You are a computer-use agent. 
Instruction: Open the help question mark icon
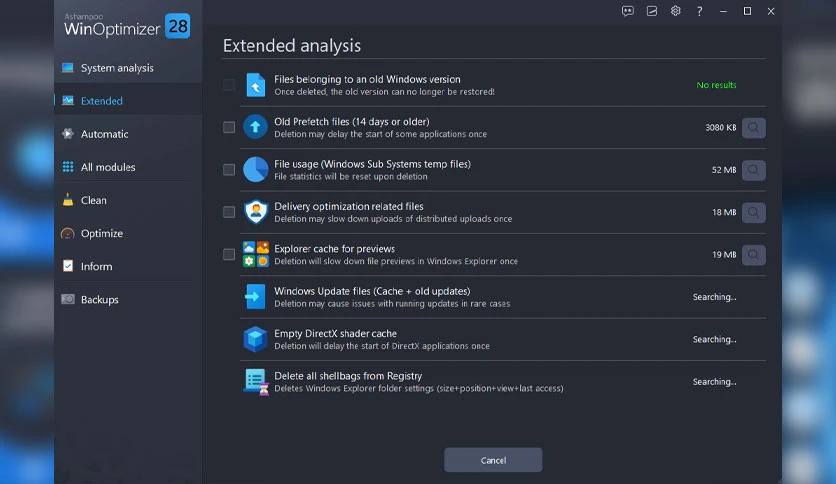(x=700, y=11)
